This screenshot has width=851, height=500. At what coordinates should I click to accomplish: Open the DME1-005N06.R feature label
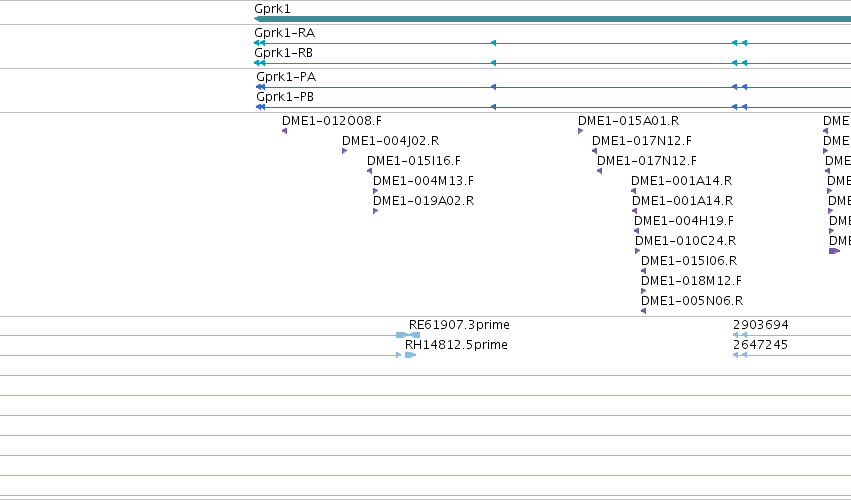pos(692,301)
